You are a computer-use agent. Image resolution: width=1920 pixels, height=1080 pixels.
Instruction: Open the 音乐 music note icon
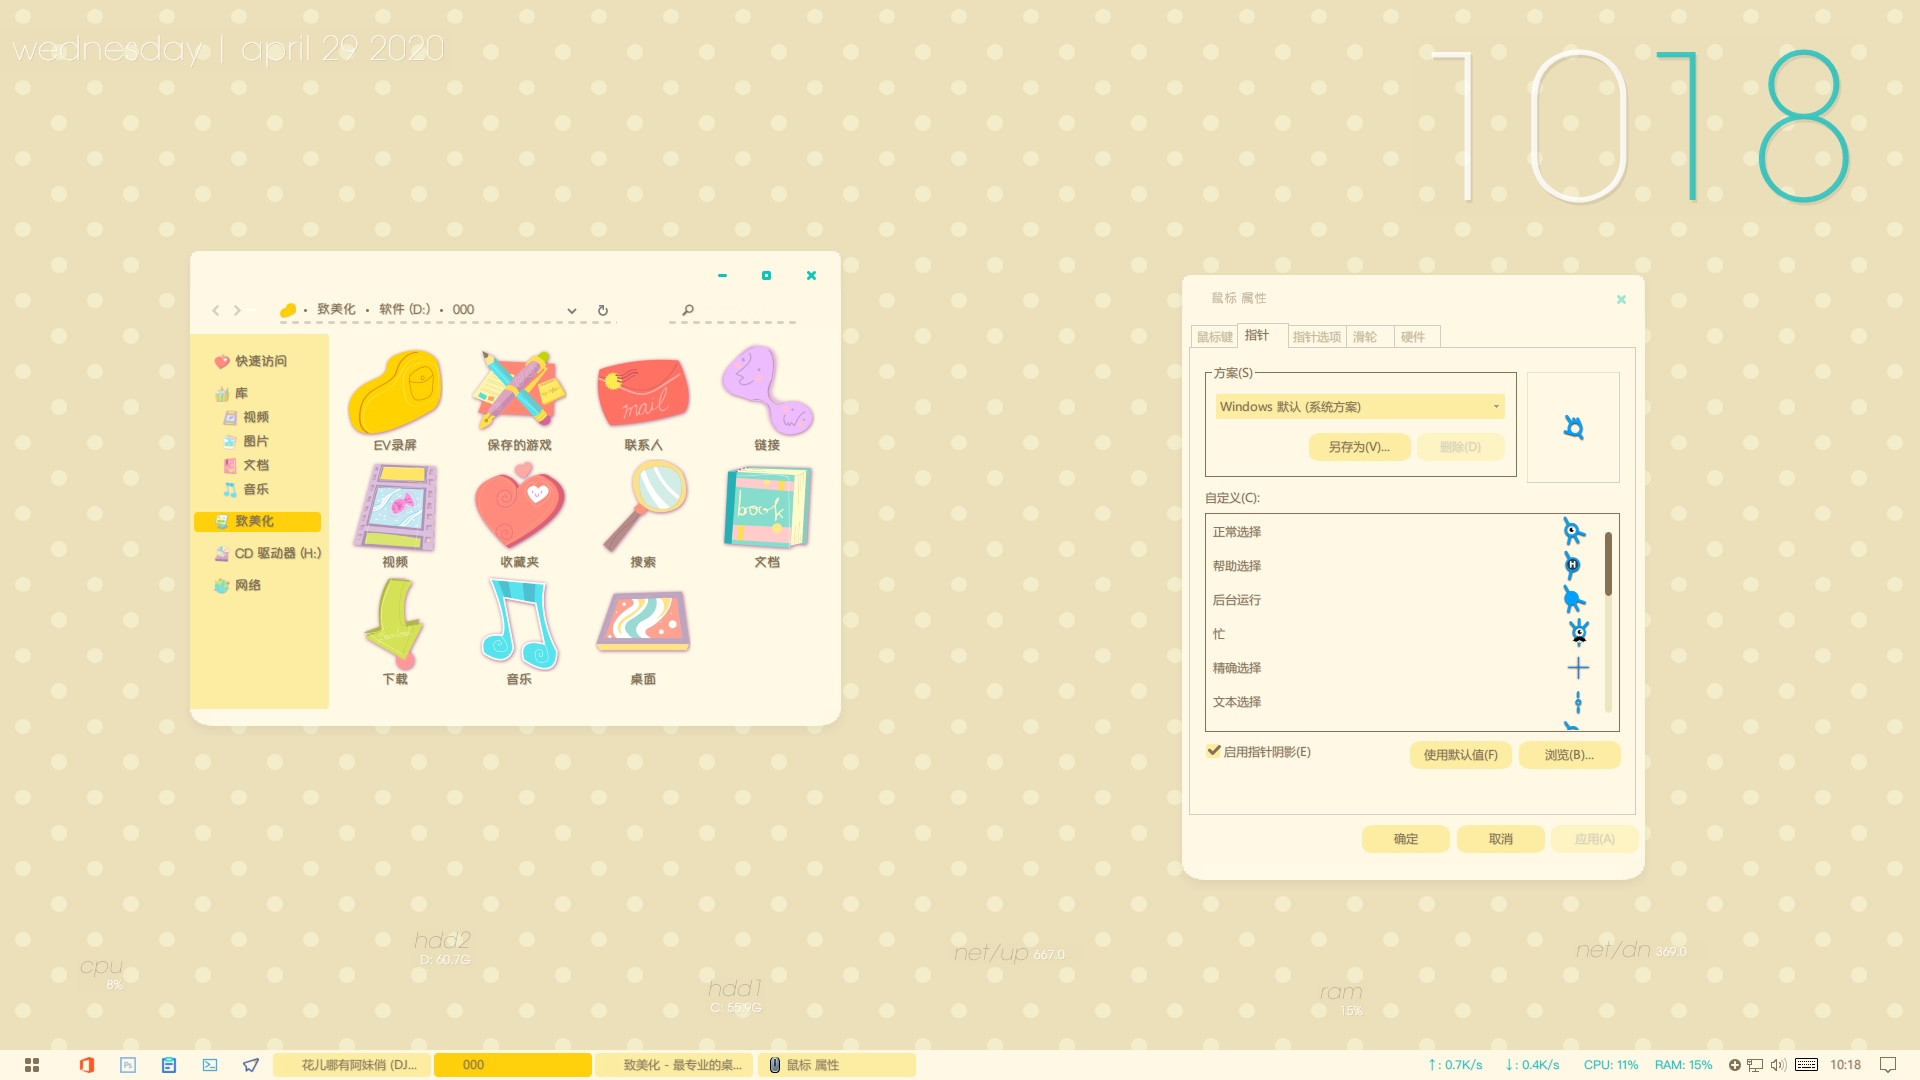coord(519,624)
